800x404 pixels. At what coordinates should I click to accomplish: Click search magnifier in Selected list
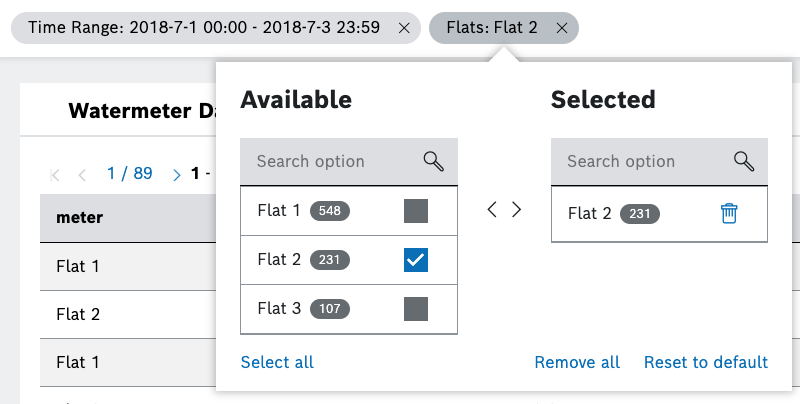(743, 161)
